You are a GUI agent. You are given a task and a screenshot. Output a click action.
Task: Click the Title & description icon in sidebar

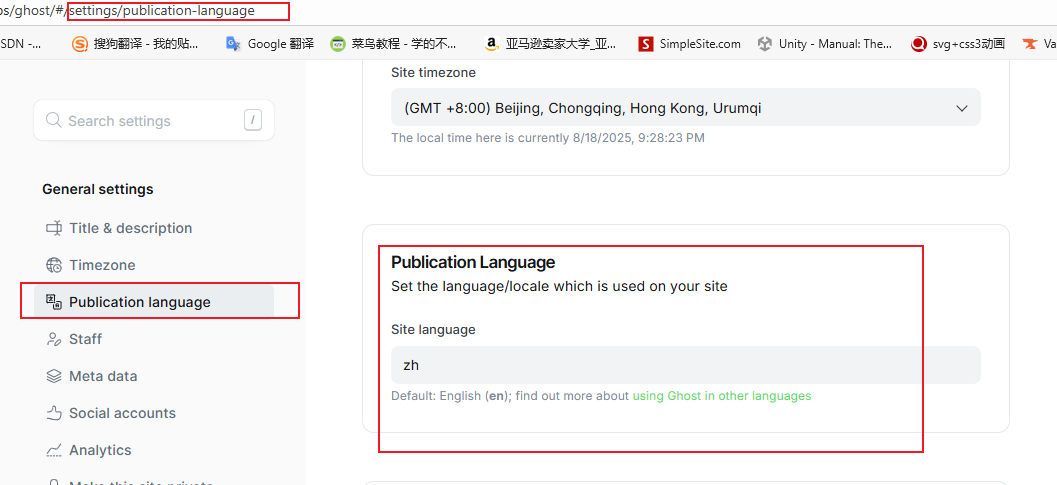click(54, 228)
